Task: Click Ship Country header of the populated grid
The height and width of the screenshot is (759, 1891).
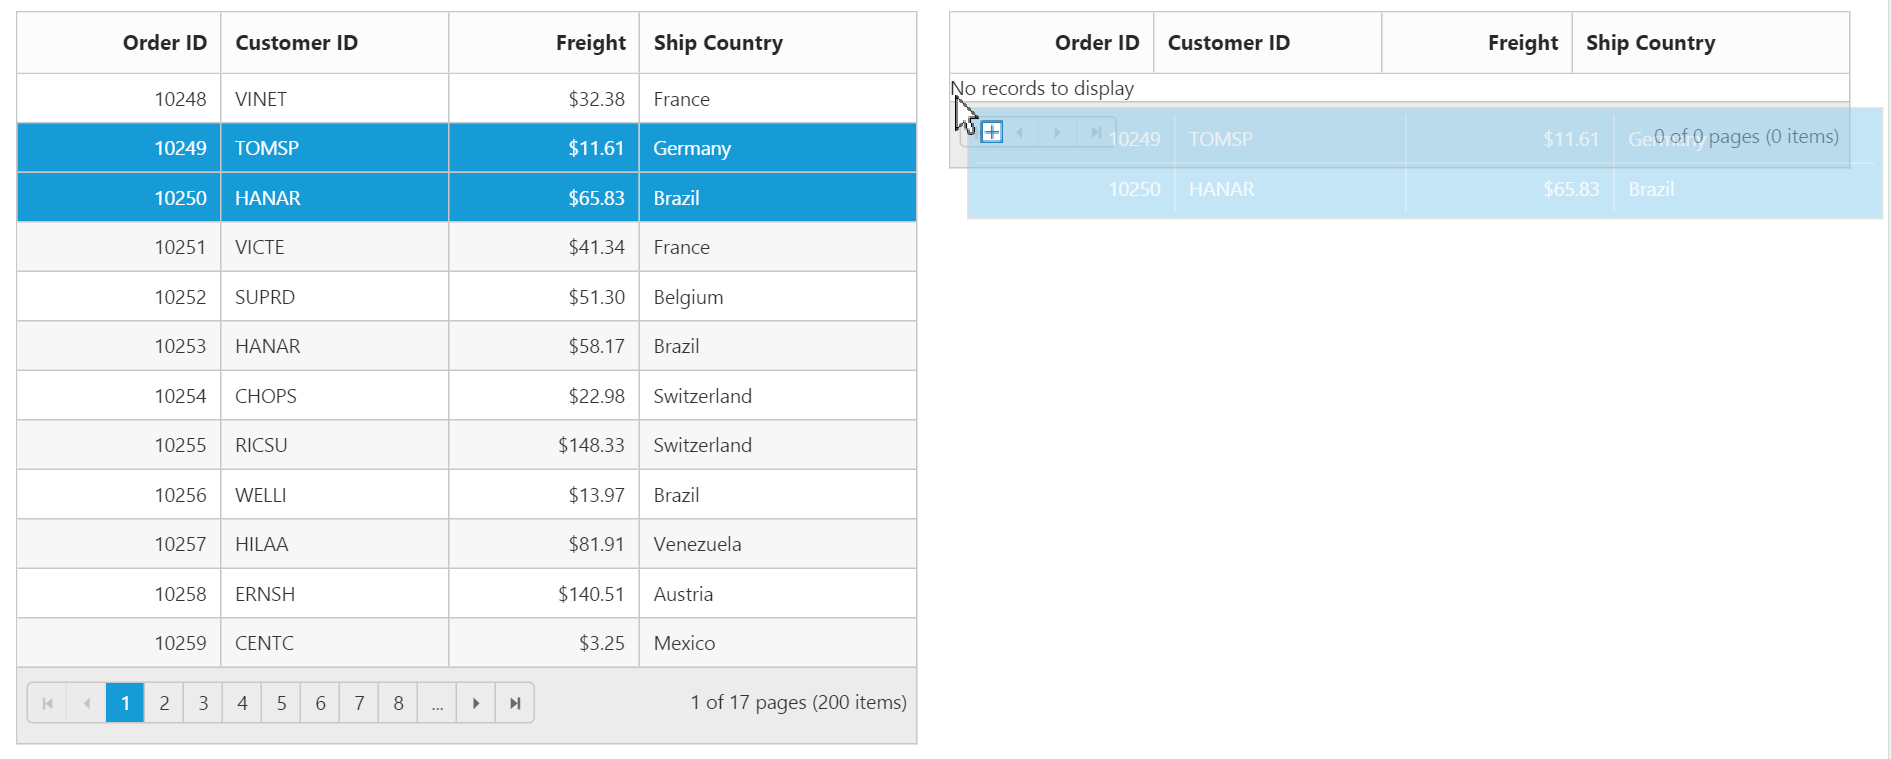Action: [x=718, y=43]
